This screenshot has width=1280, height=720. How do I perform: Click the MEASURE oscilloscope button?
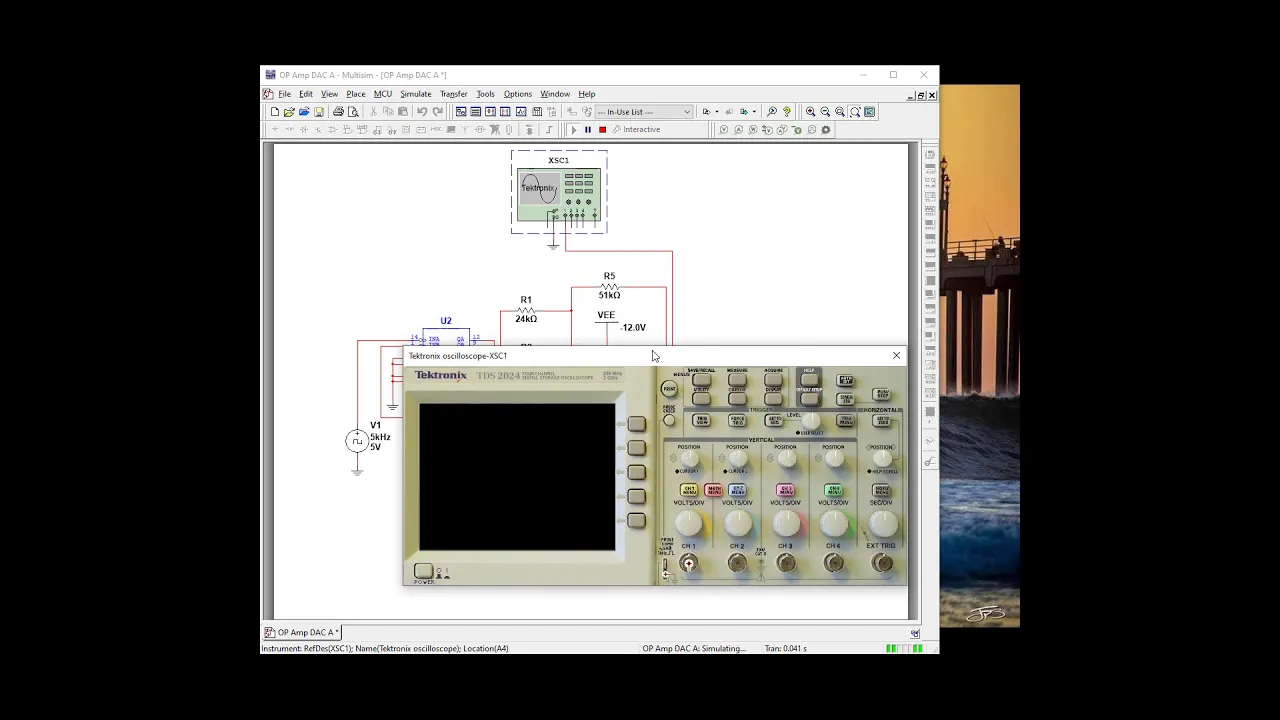(737, 380)
